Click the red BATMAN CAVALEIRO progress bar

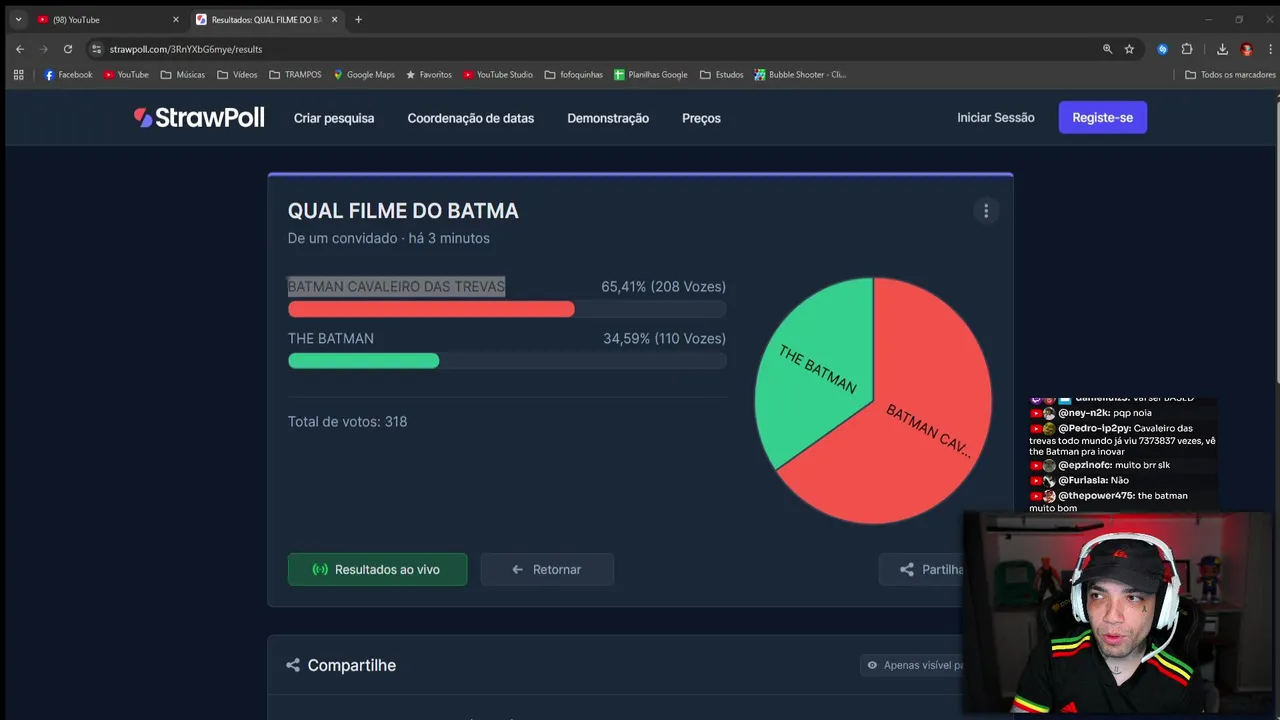[x=431, y=310]
